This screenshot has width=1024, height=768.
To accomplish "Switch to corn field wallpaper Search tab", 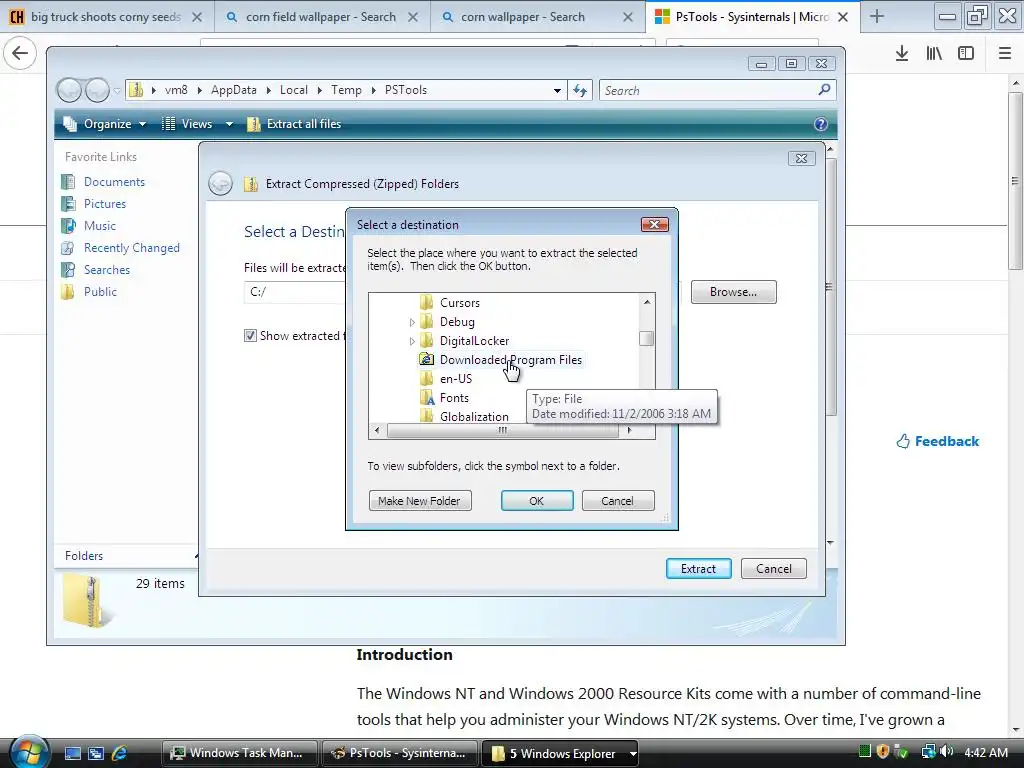I will (322, 18).
